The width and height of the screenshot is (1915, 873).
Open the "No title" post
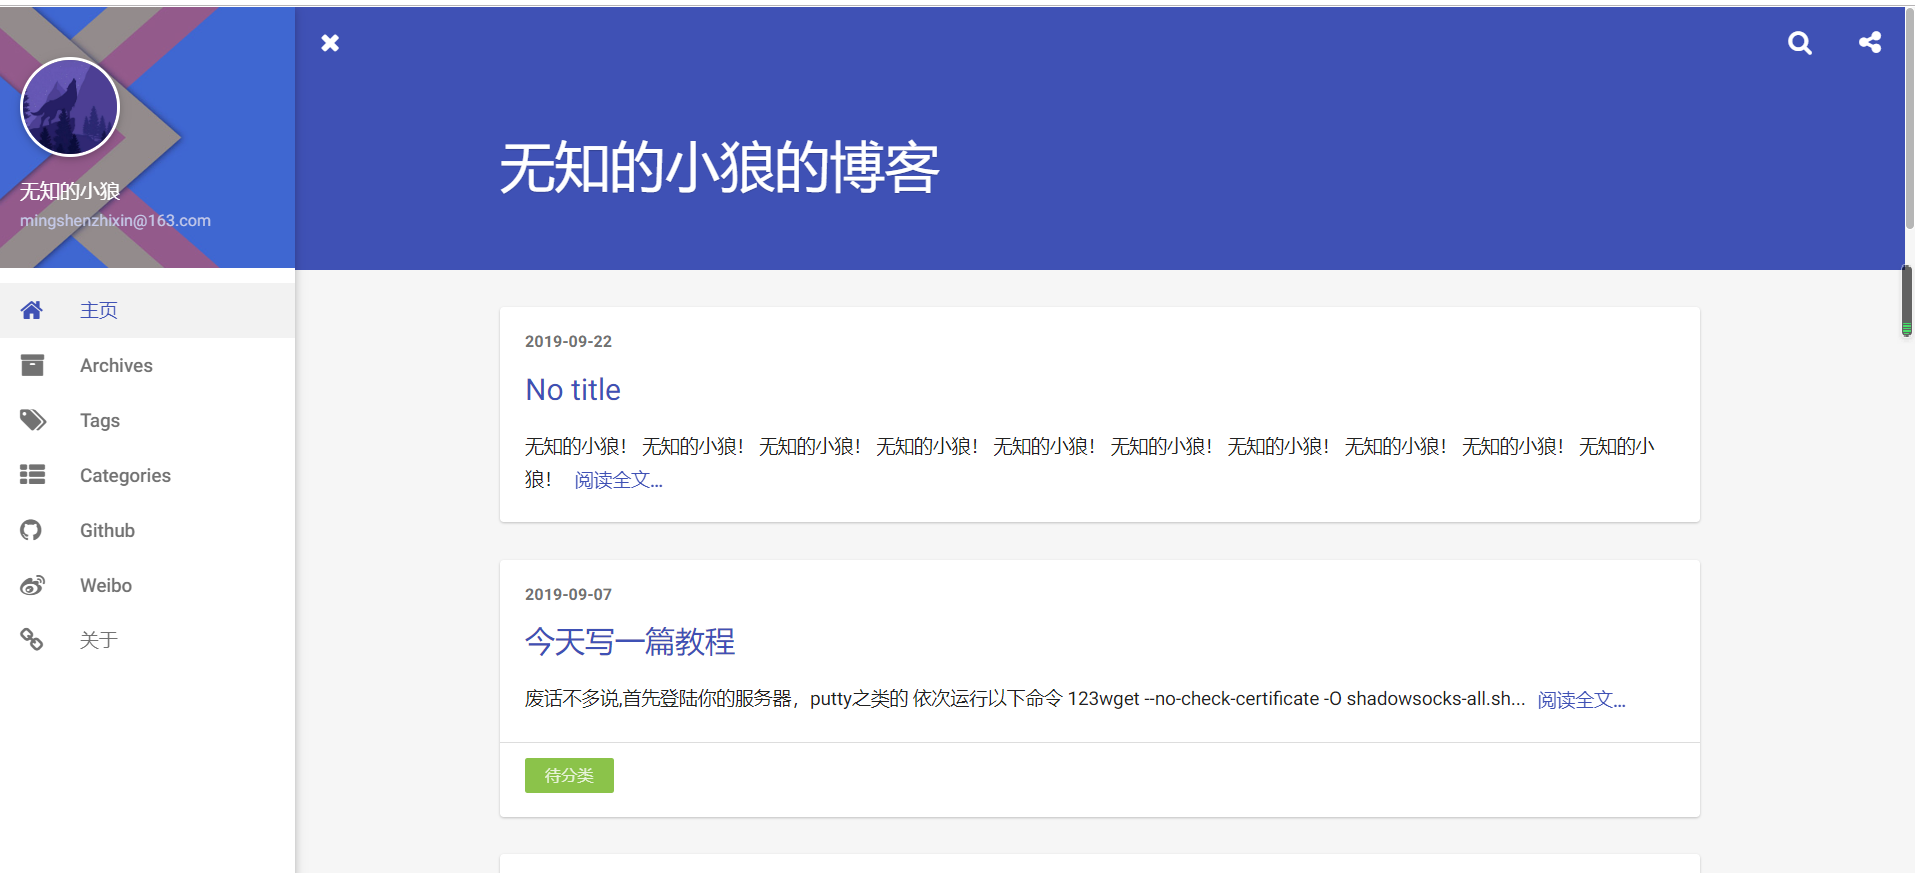573,390
